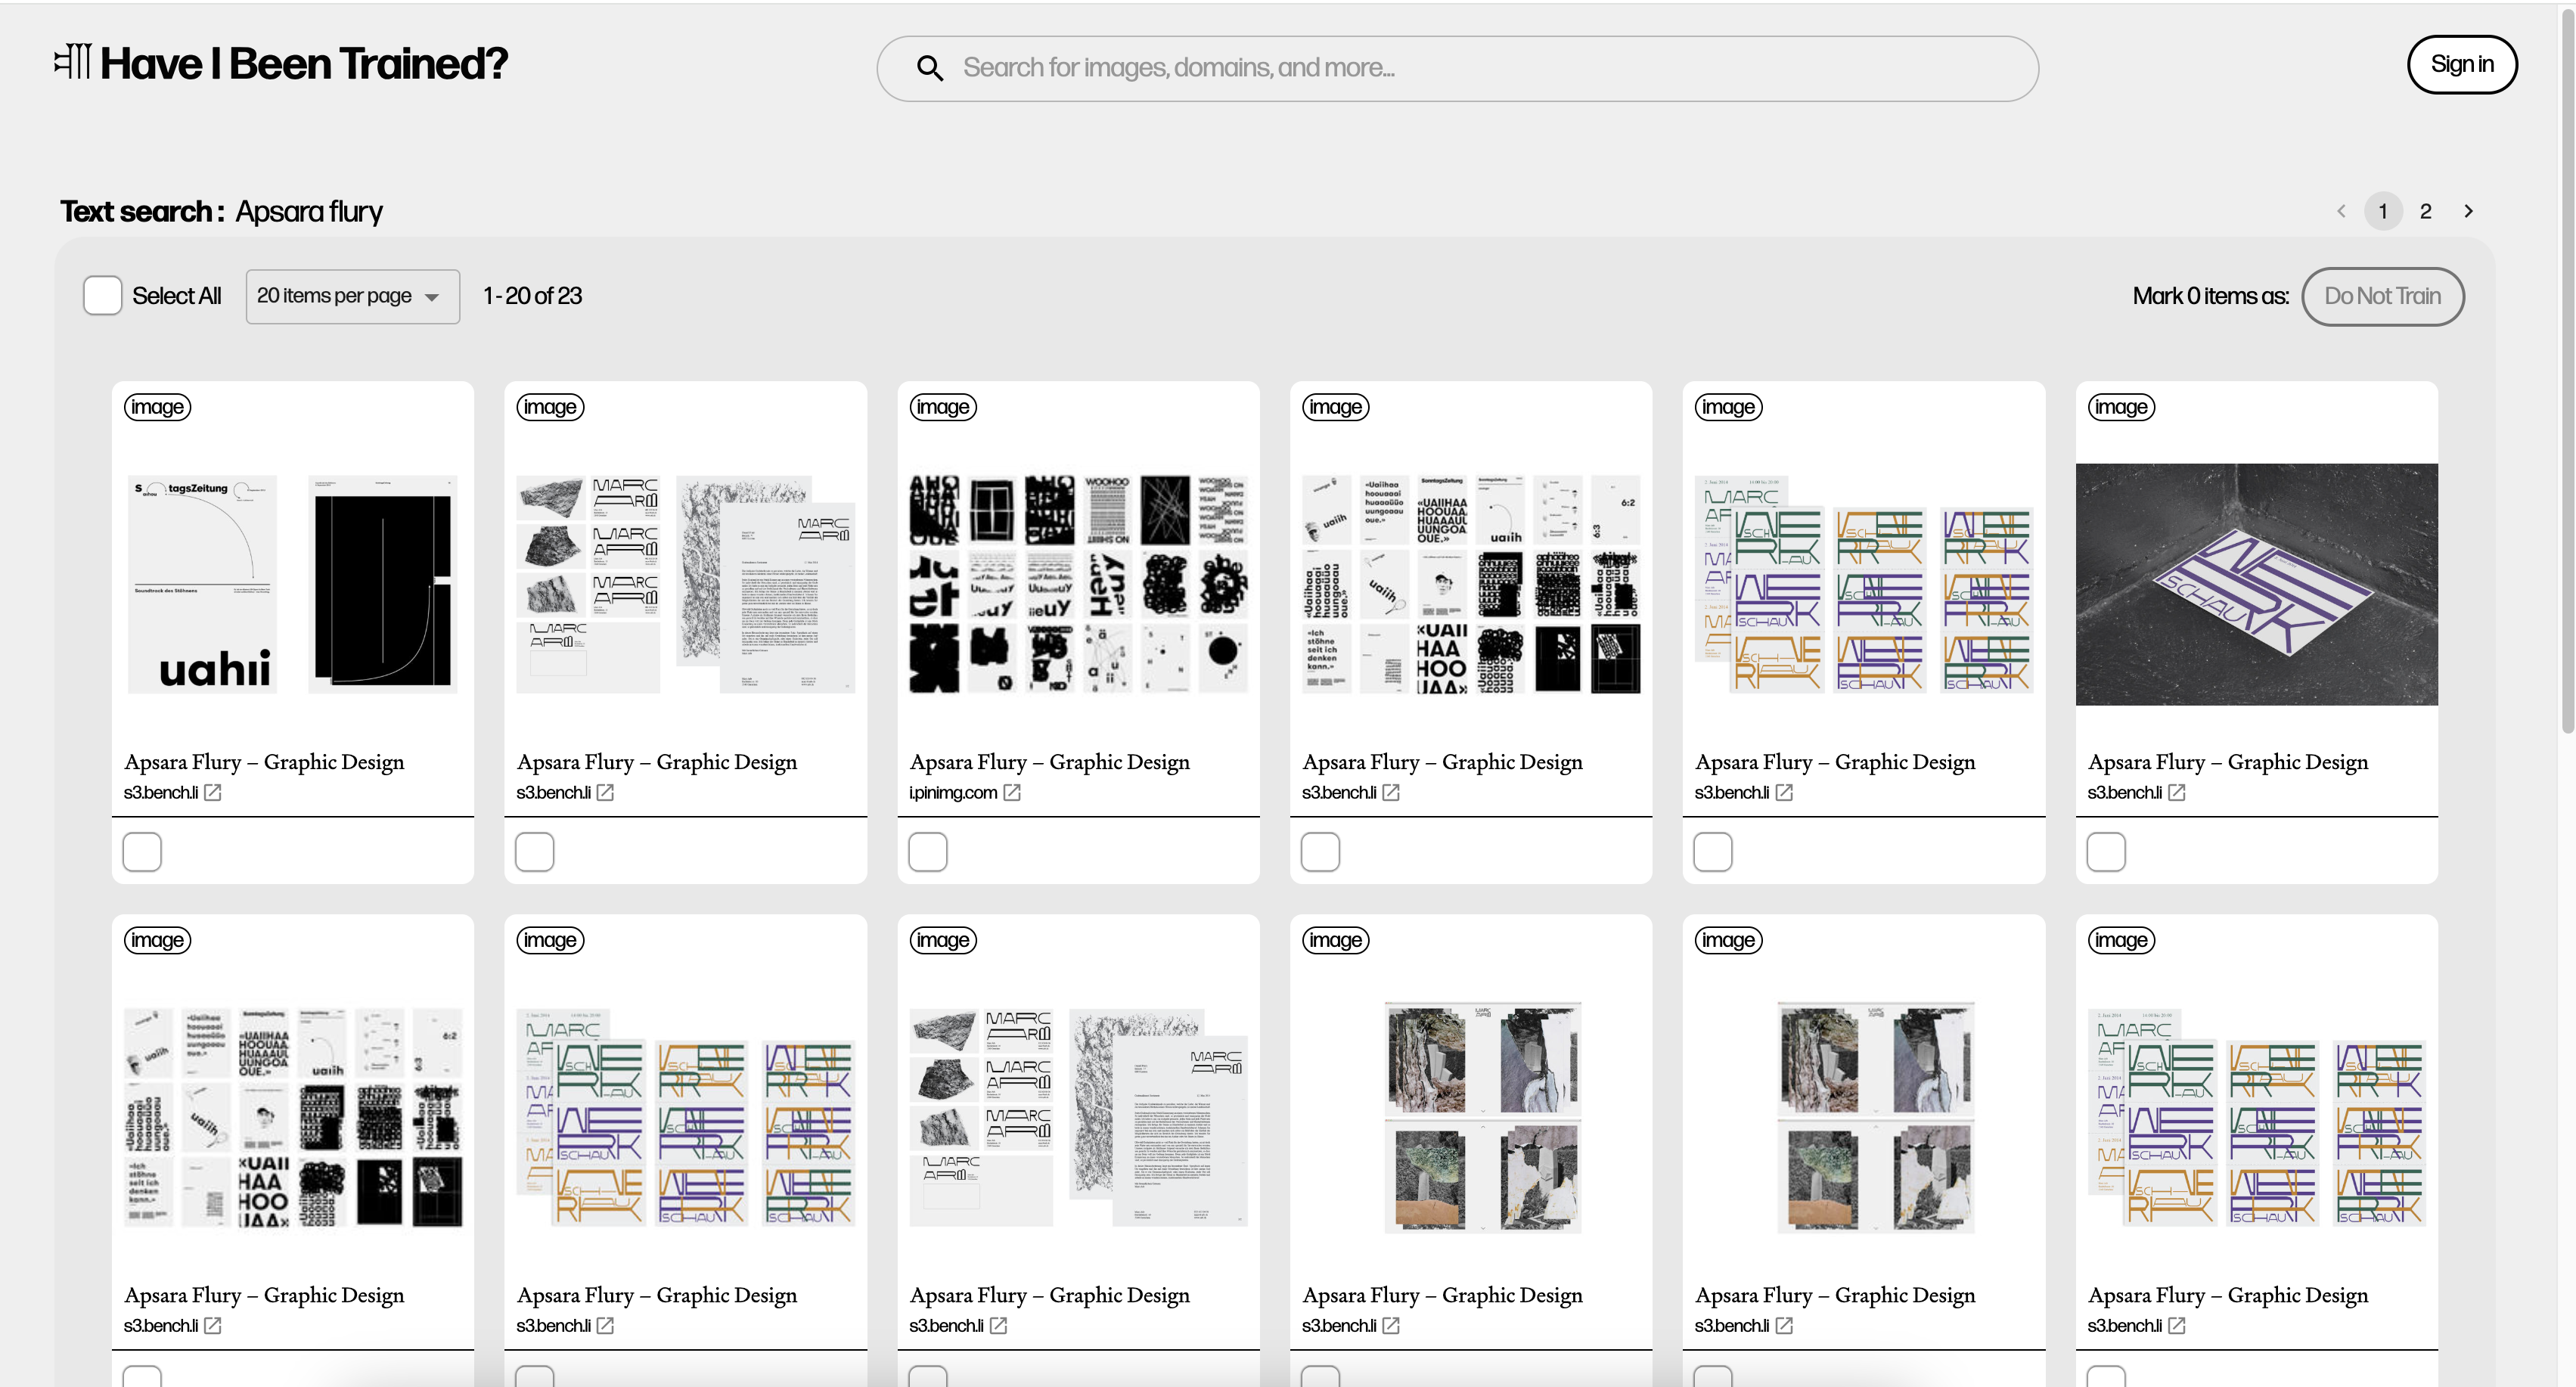The image size is (2576, 1387).
Task: Open external link icon under the uahii poster card
Action: (213, 792)
